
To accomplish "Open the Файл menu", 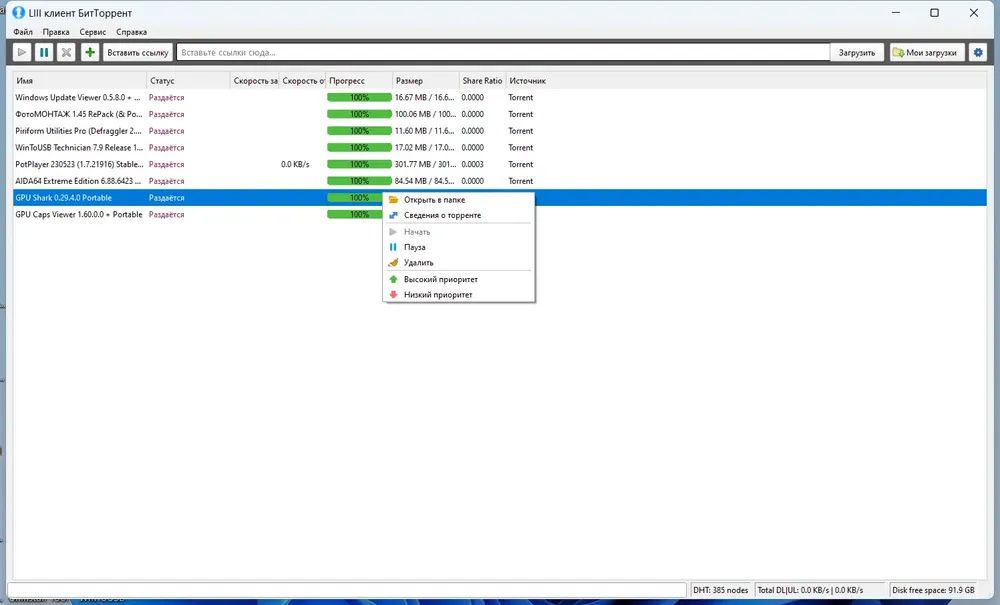I will (23, 32).
